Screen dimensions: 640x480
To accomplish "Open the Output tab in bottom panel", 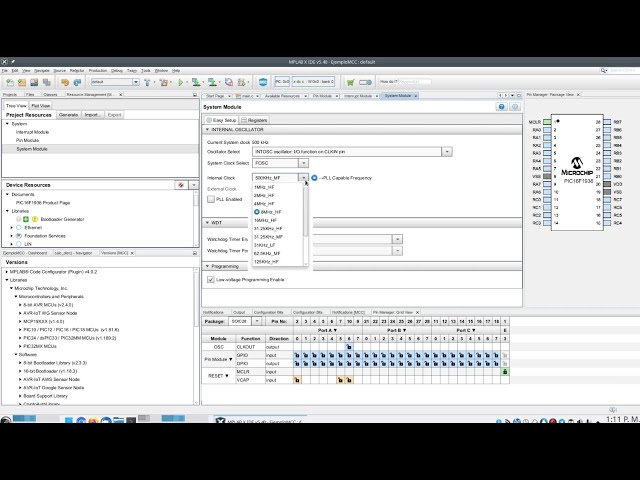I will click(x=239, y=312).
